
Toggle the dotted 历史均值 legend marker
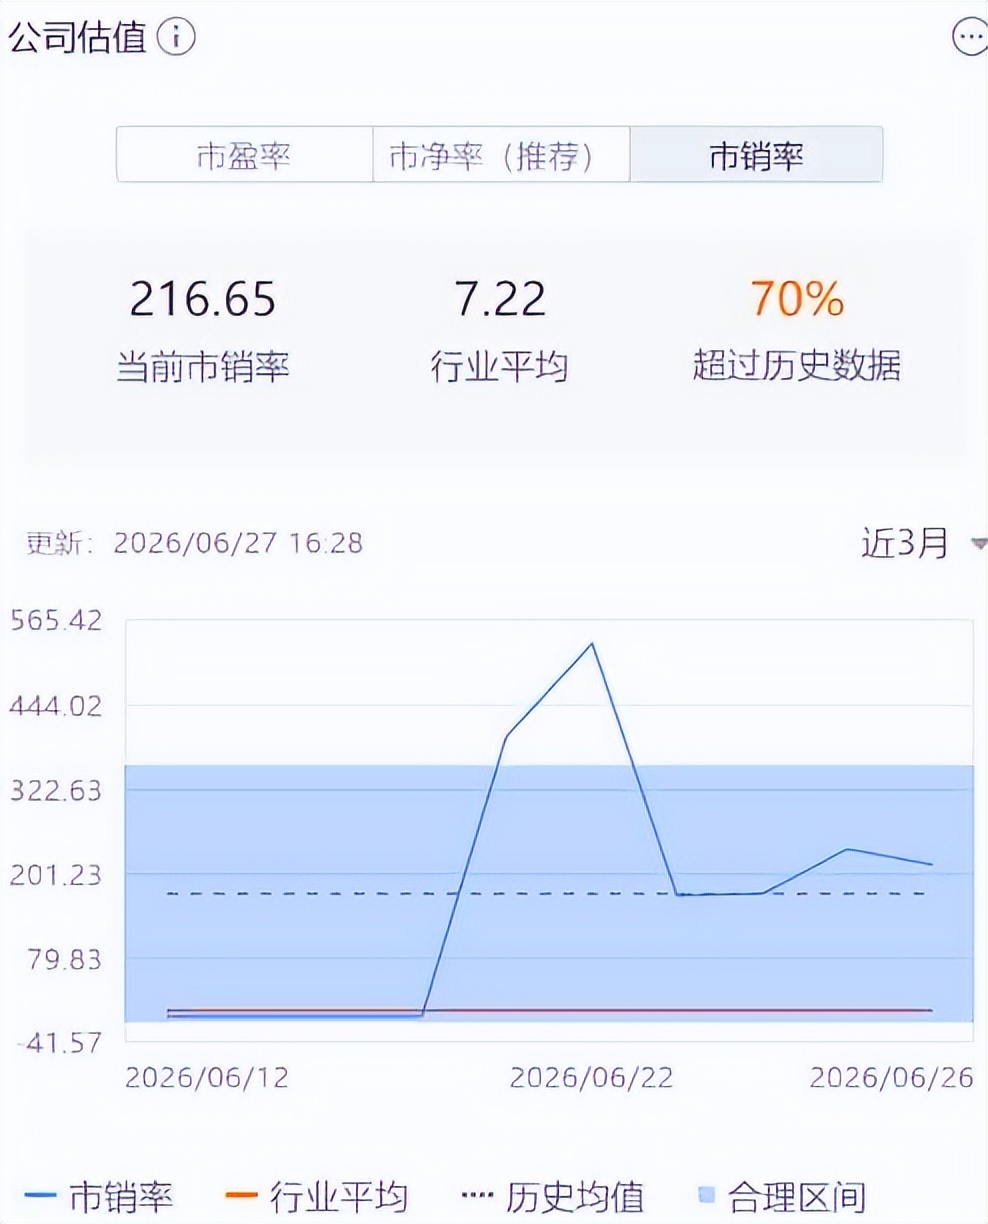476,1195
